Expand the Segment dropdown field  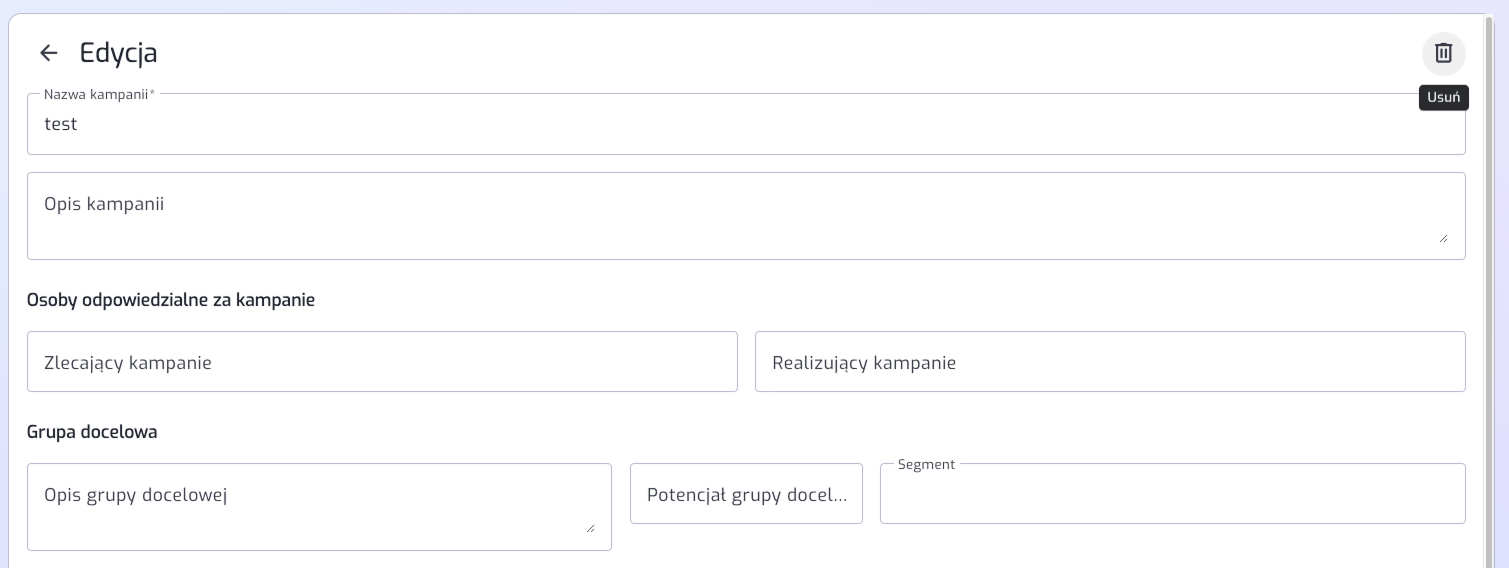click(x=1172, y=494)
